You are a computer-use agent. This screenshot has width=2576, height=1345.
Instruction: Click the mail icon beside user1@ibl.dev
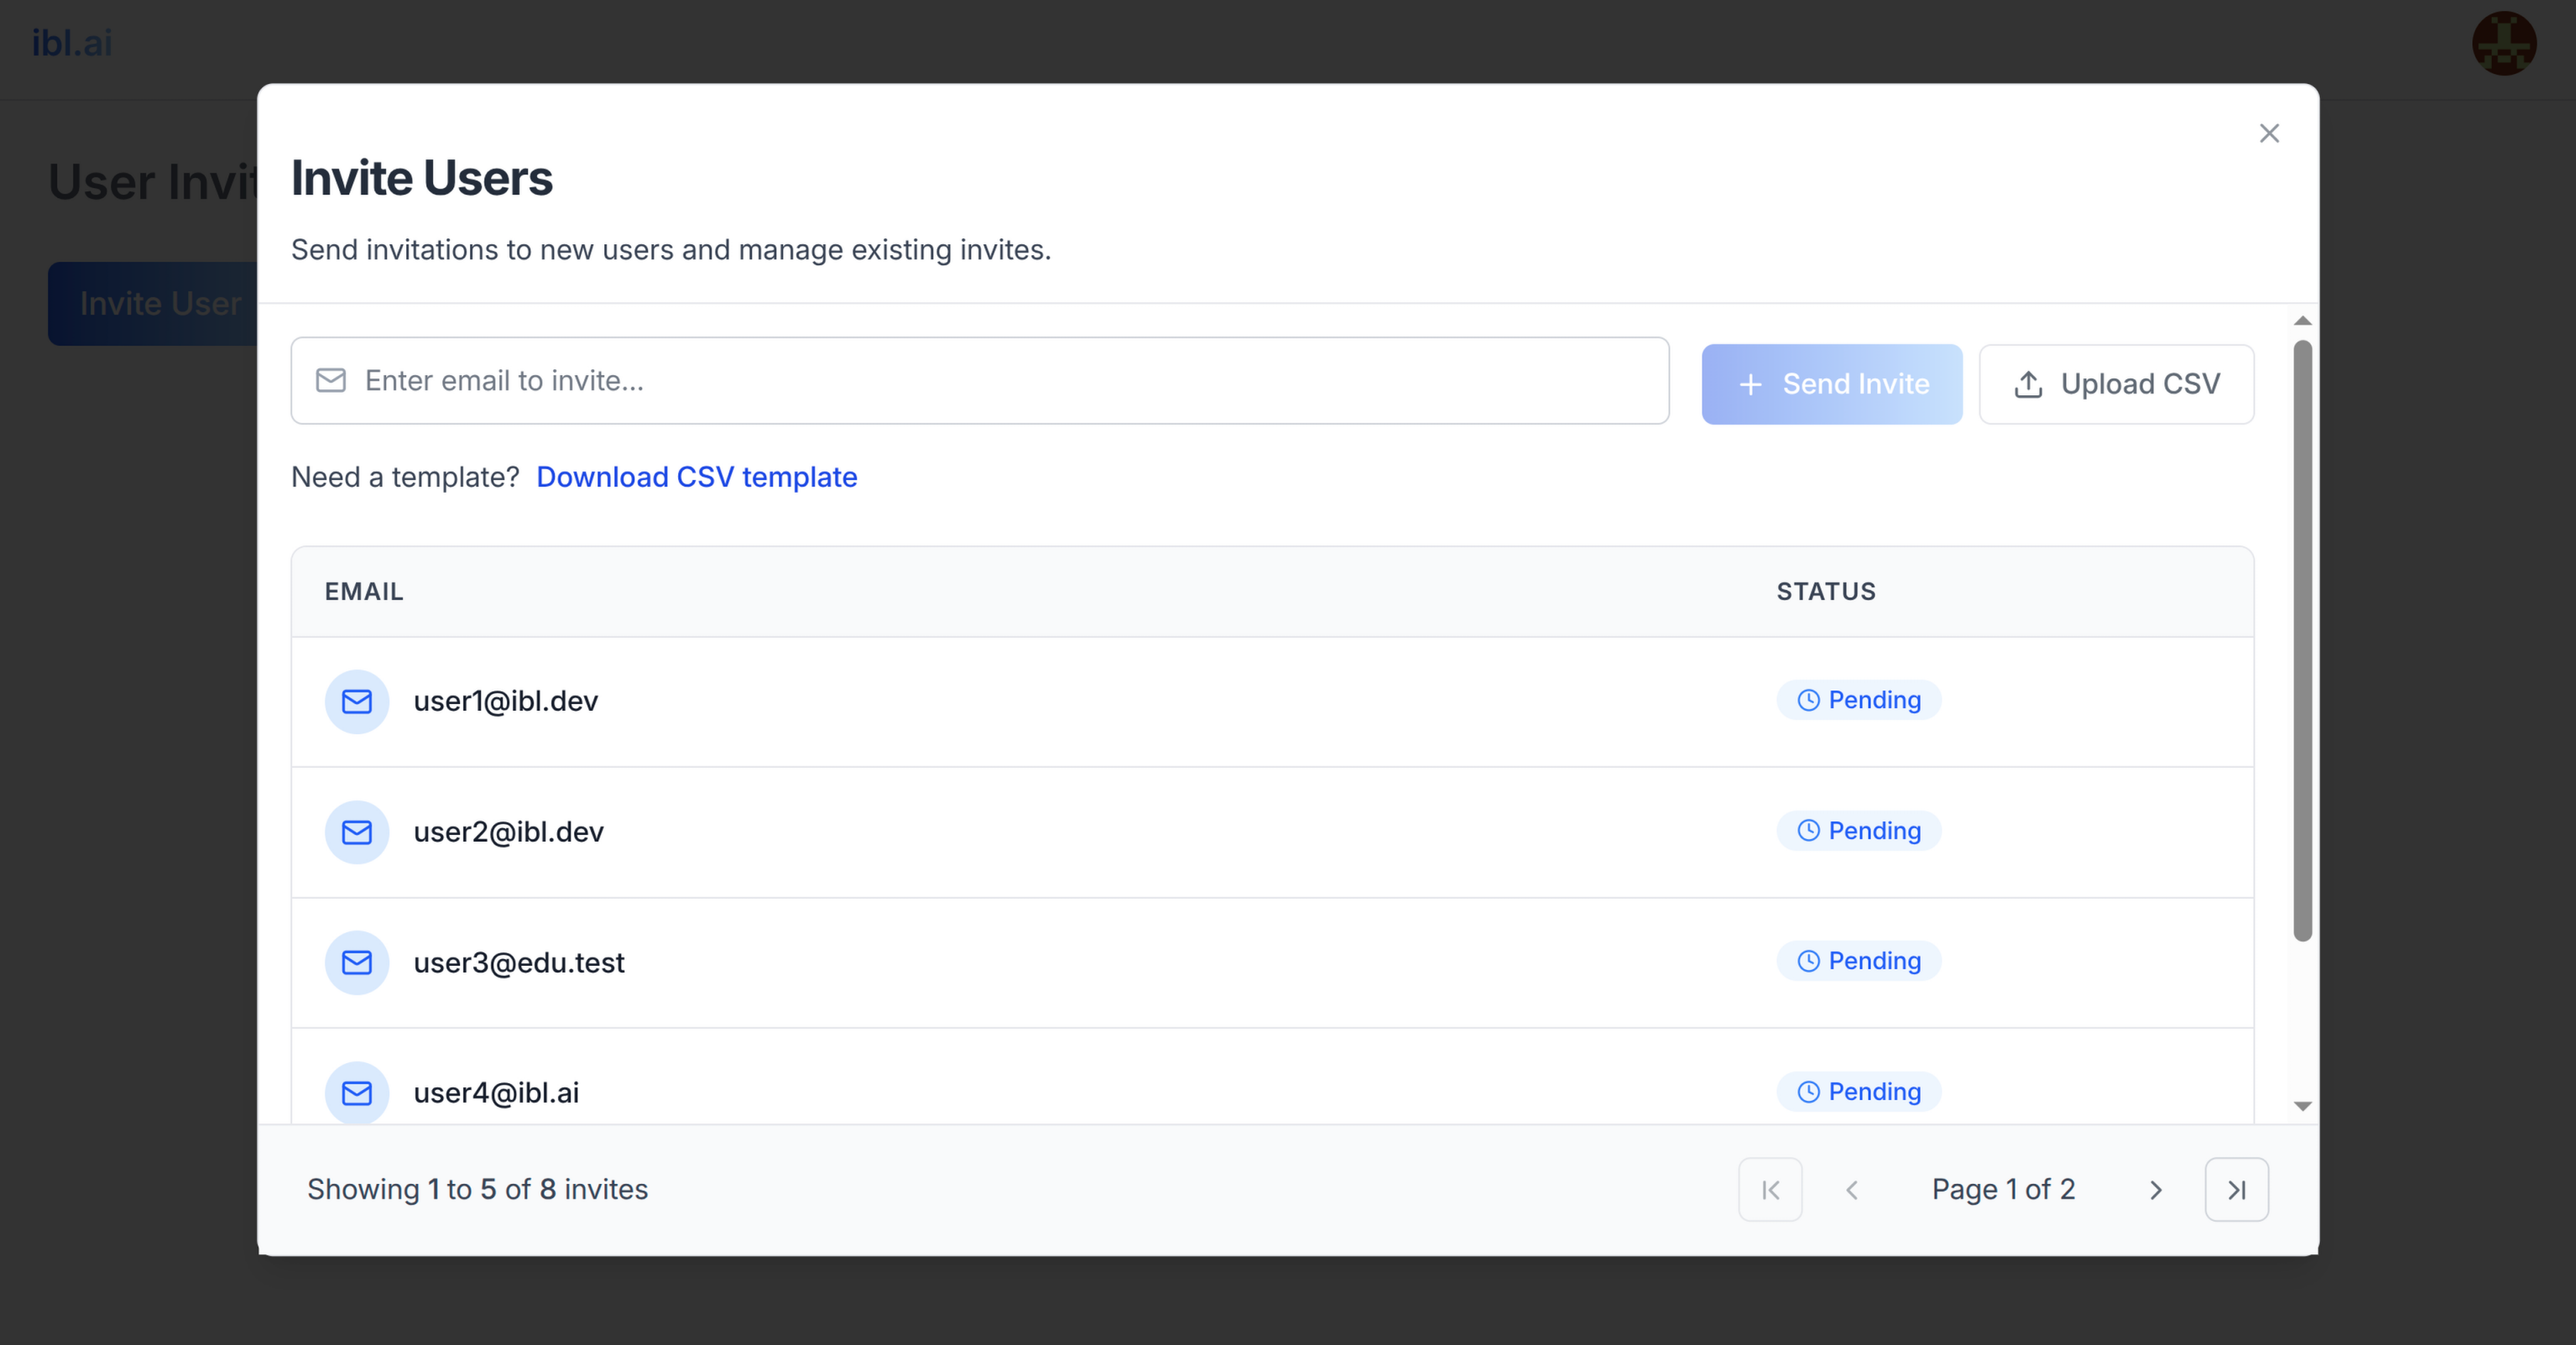357,701
